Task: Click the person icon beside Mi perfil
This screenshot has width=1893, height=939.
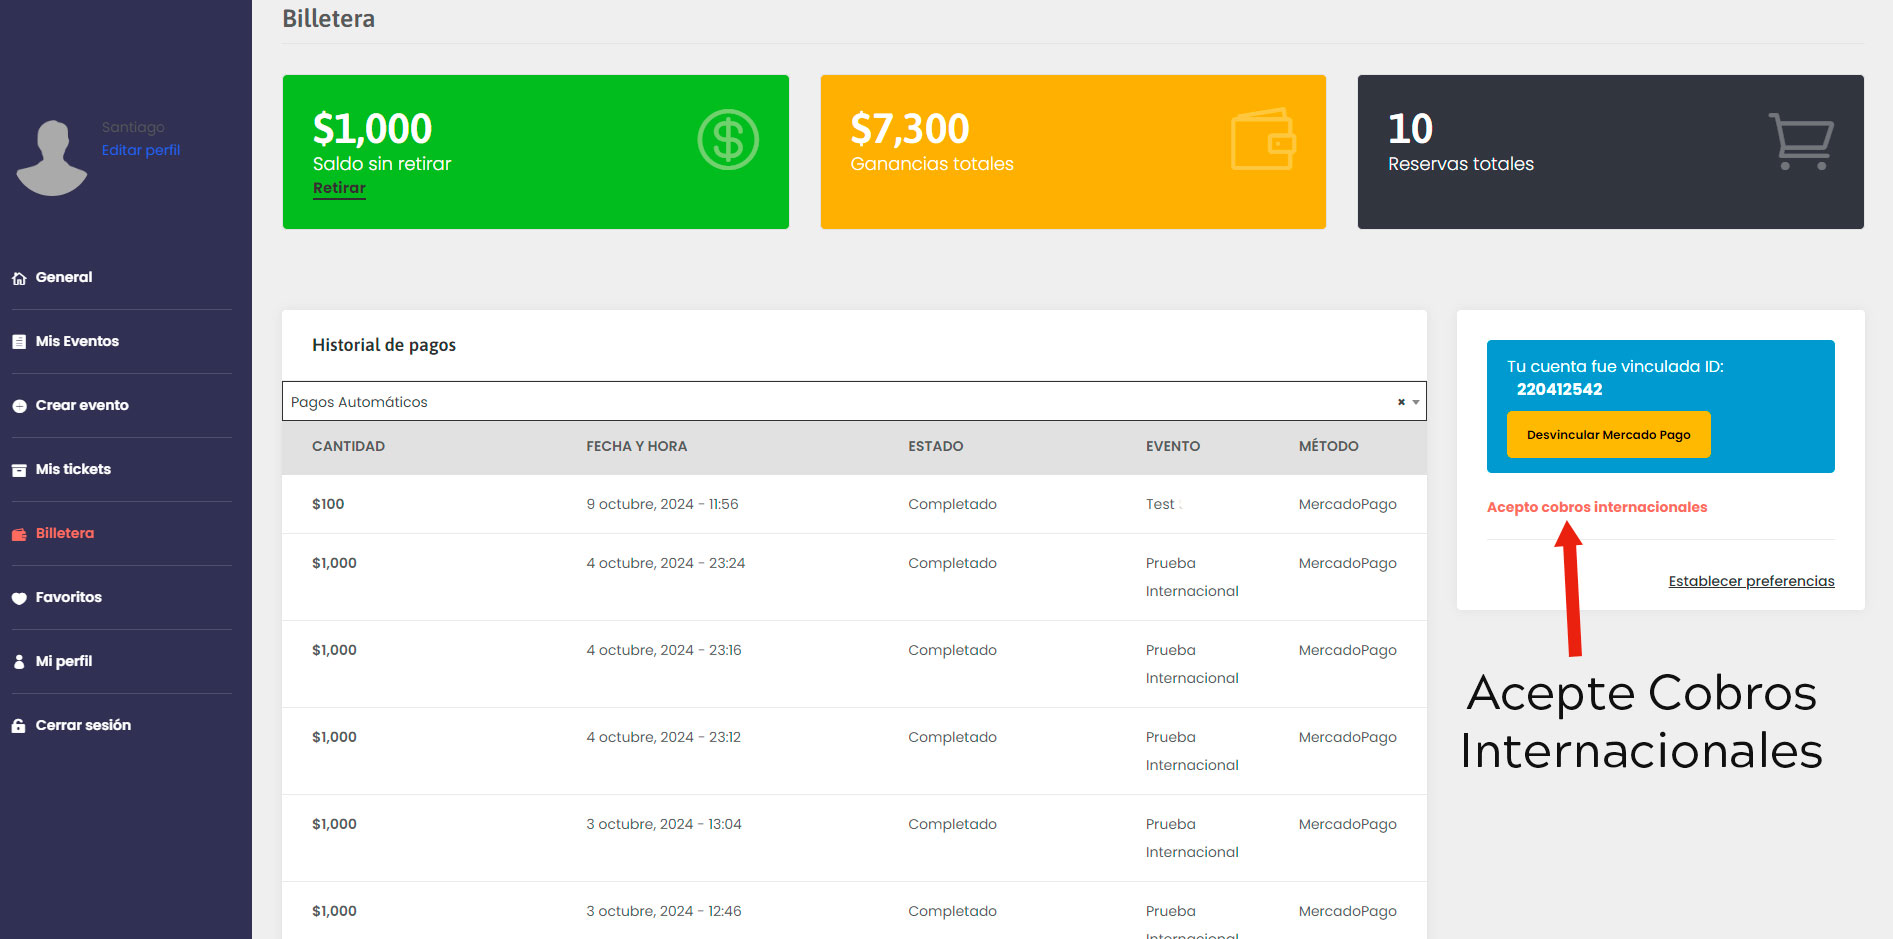Action: (x=19, y=662)
